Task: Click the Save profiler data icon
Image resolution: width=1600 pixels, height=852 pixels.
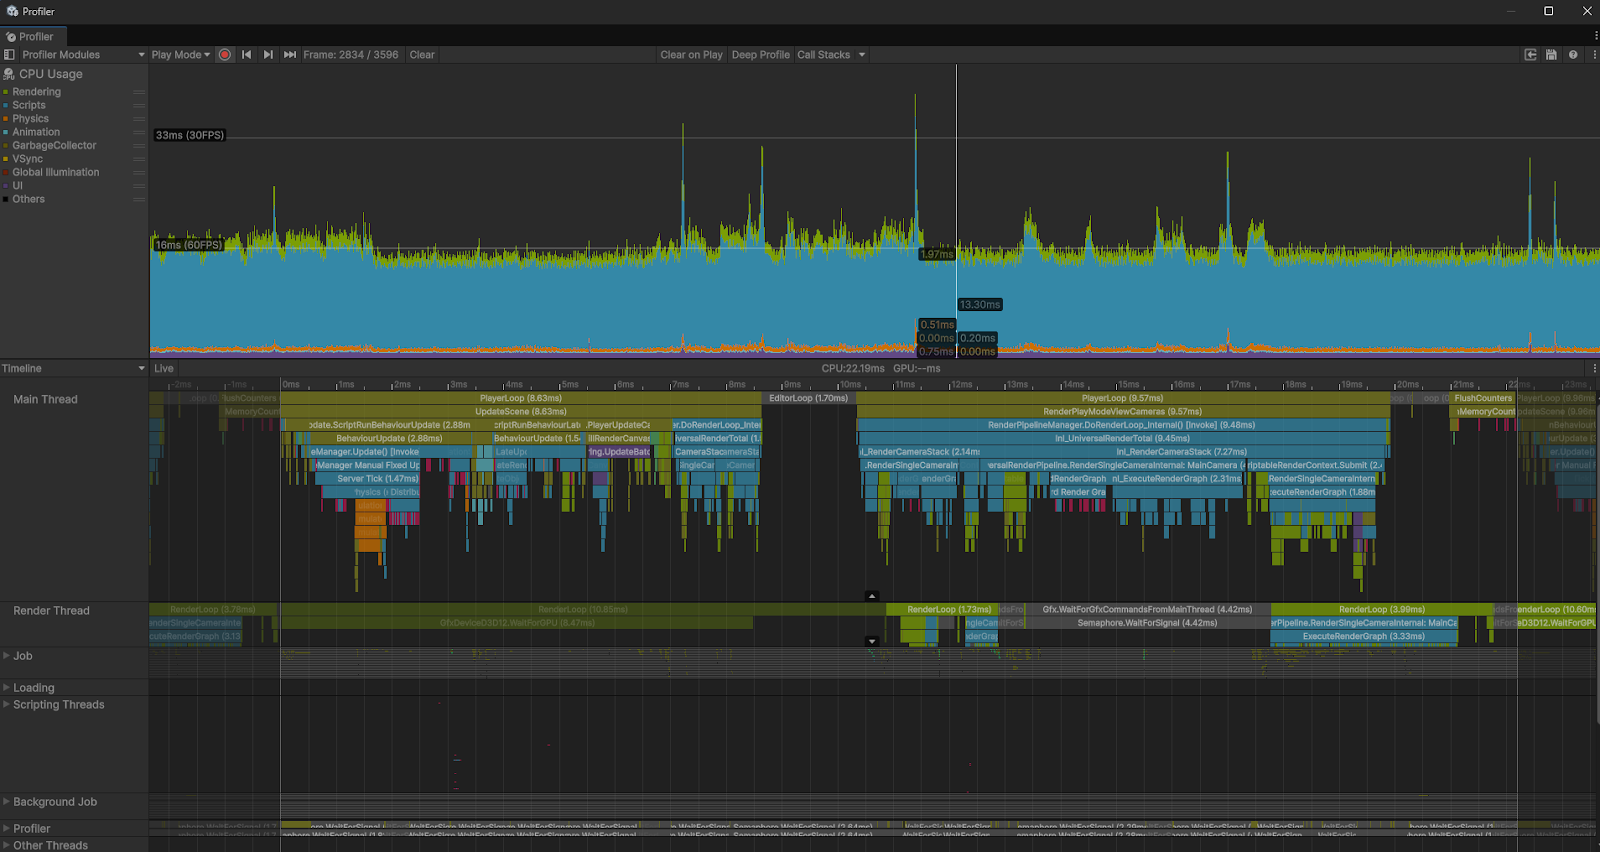Action: coord(1551,55)
